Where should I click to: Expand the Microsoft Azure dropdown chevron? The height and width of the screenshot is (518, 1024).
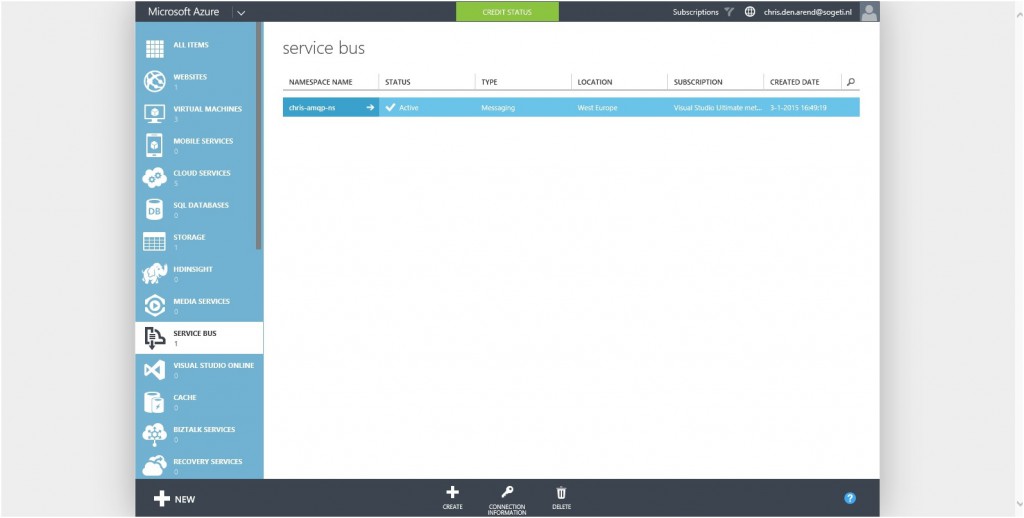click(241, 12)
